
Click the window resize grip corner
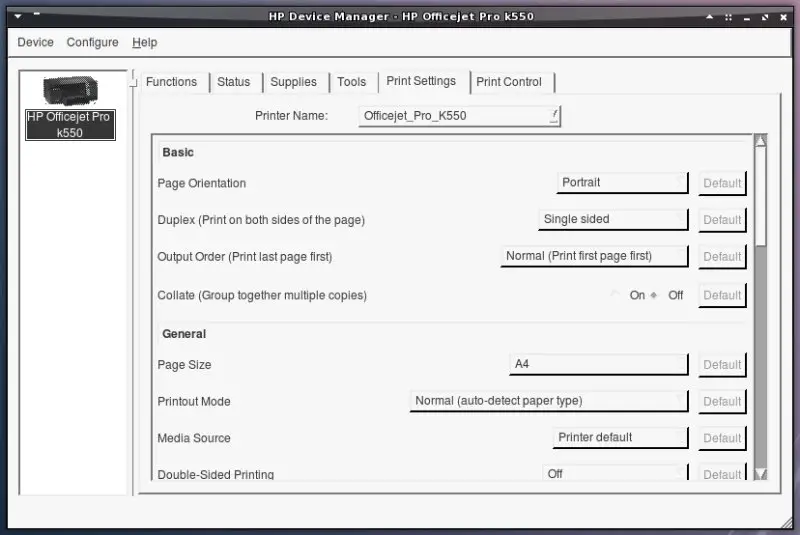coord(786,522)
